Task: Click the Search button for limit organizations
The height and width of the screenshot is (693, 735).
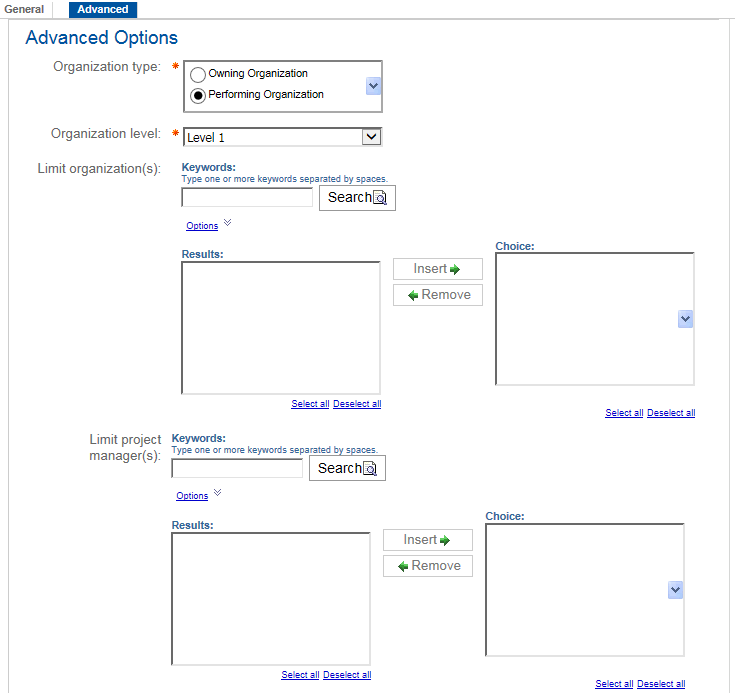Action: 357,198
